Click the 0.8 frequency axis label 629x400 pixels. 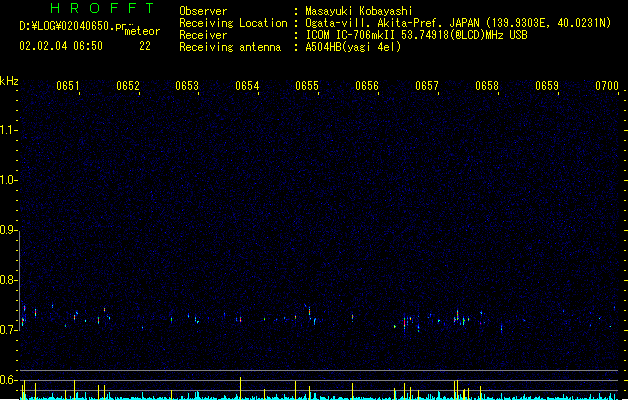[8, 280]
